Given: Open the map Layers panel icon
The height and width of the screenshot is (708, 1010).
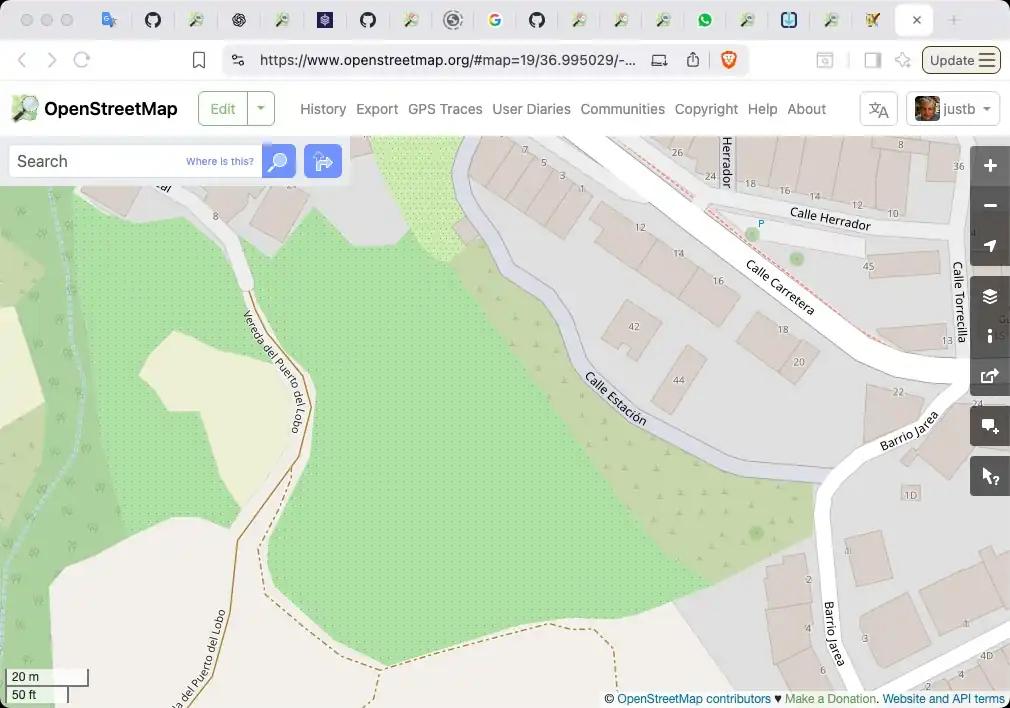Looking at the screenshot, I should coord(990,296).
